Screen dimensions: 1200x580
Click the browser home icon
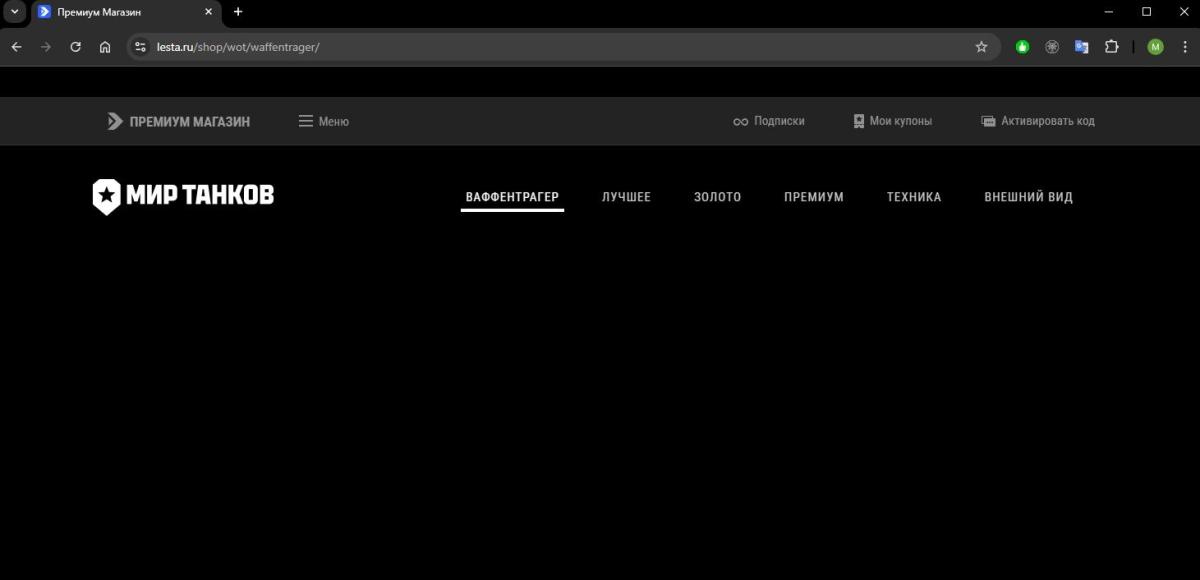(105, 47)
